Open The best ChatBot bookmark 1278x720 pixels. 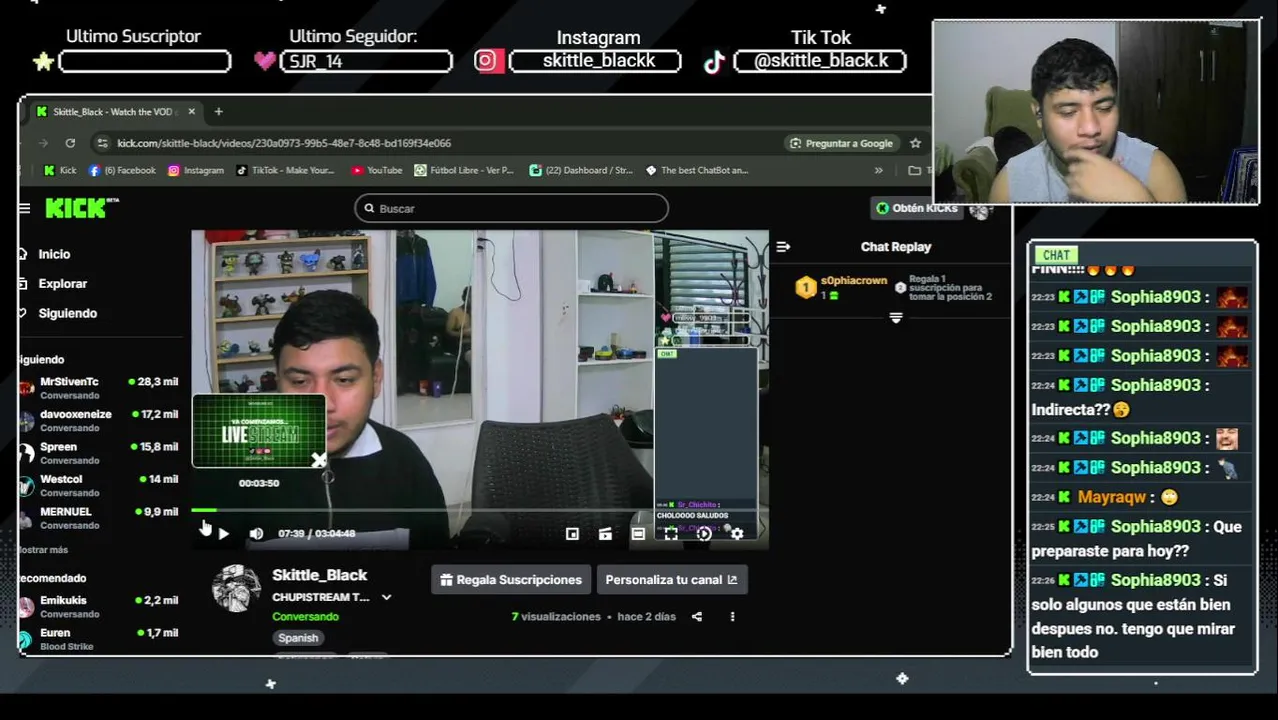click(x=697, y=170)
